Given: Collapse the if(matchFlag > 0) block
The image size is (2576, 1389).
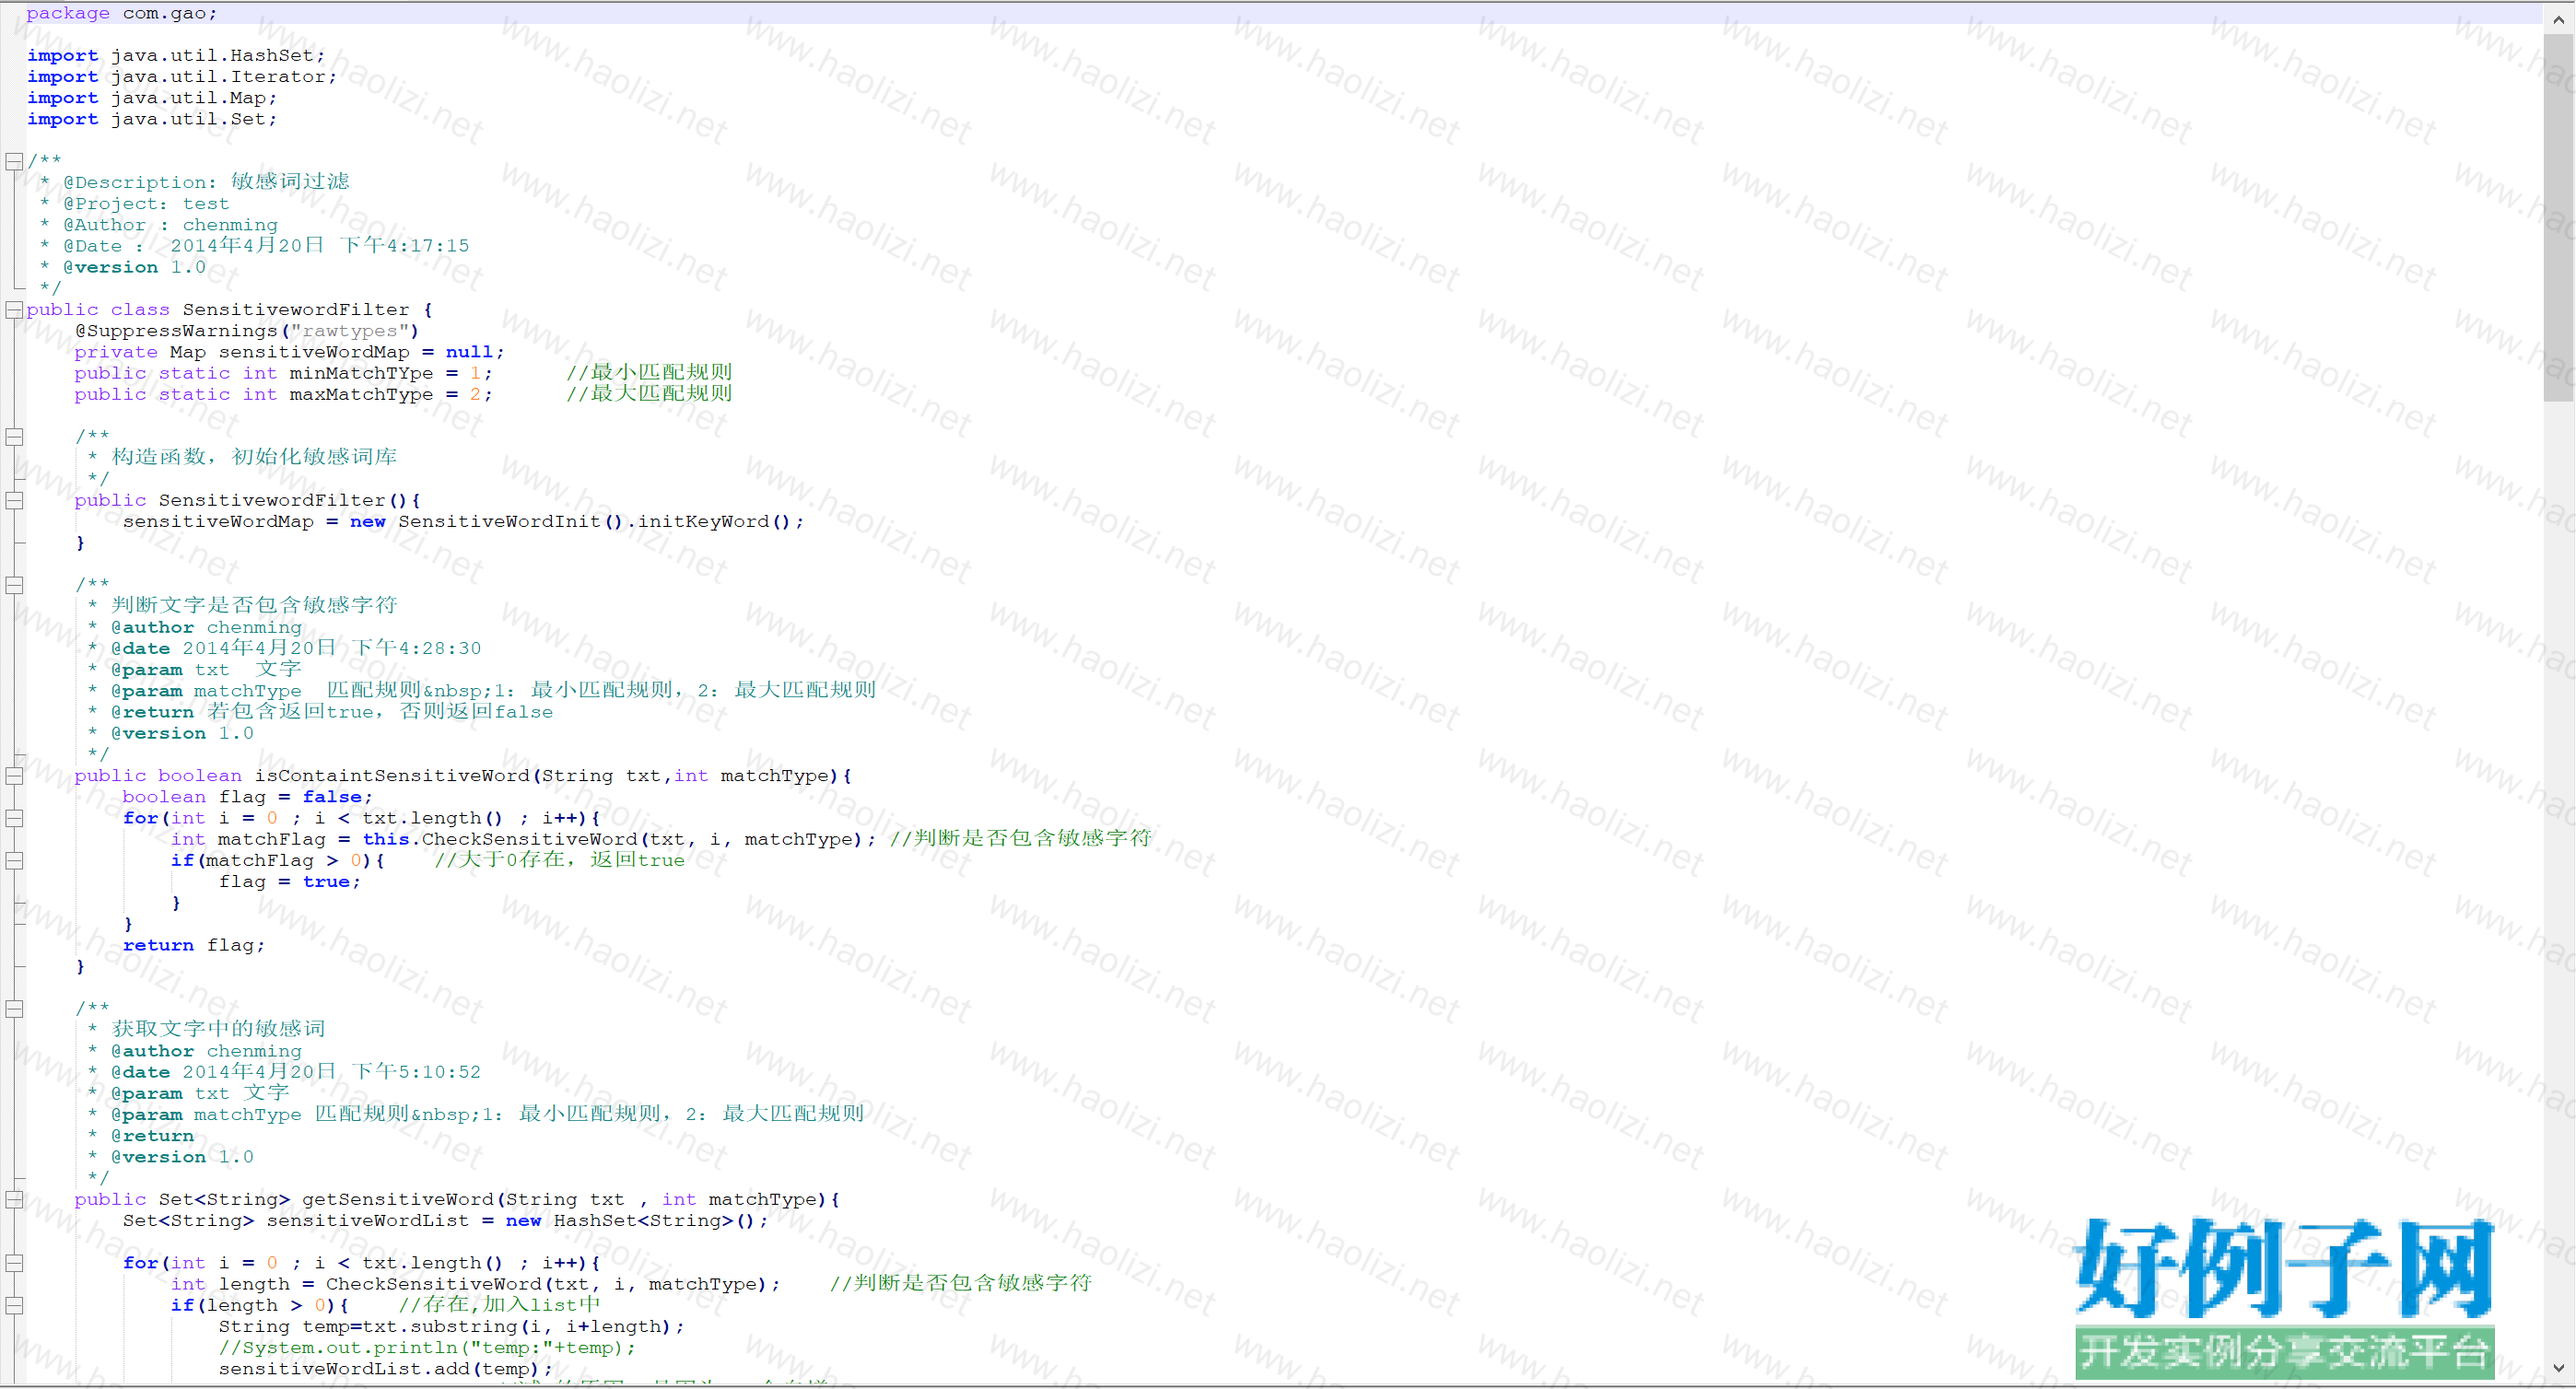Looking at the screenshot, I should 14,861.
